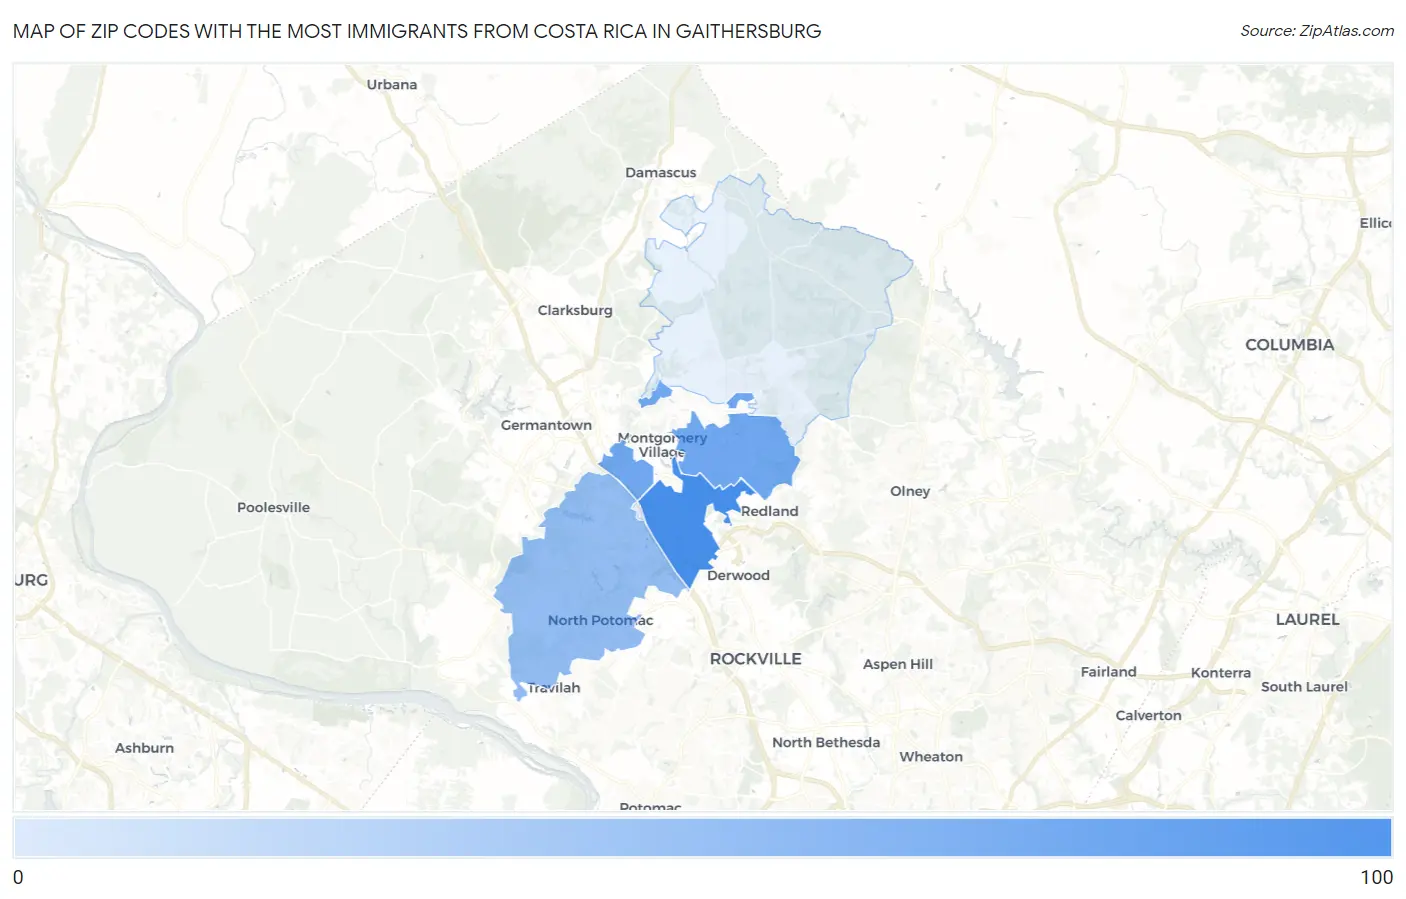Click the Calverton label
This screenshot has width=1406, height=899.
coord(1148,715)
